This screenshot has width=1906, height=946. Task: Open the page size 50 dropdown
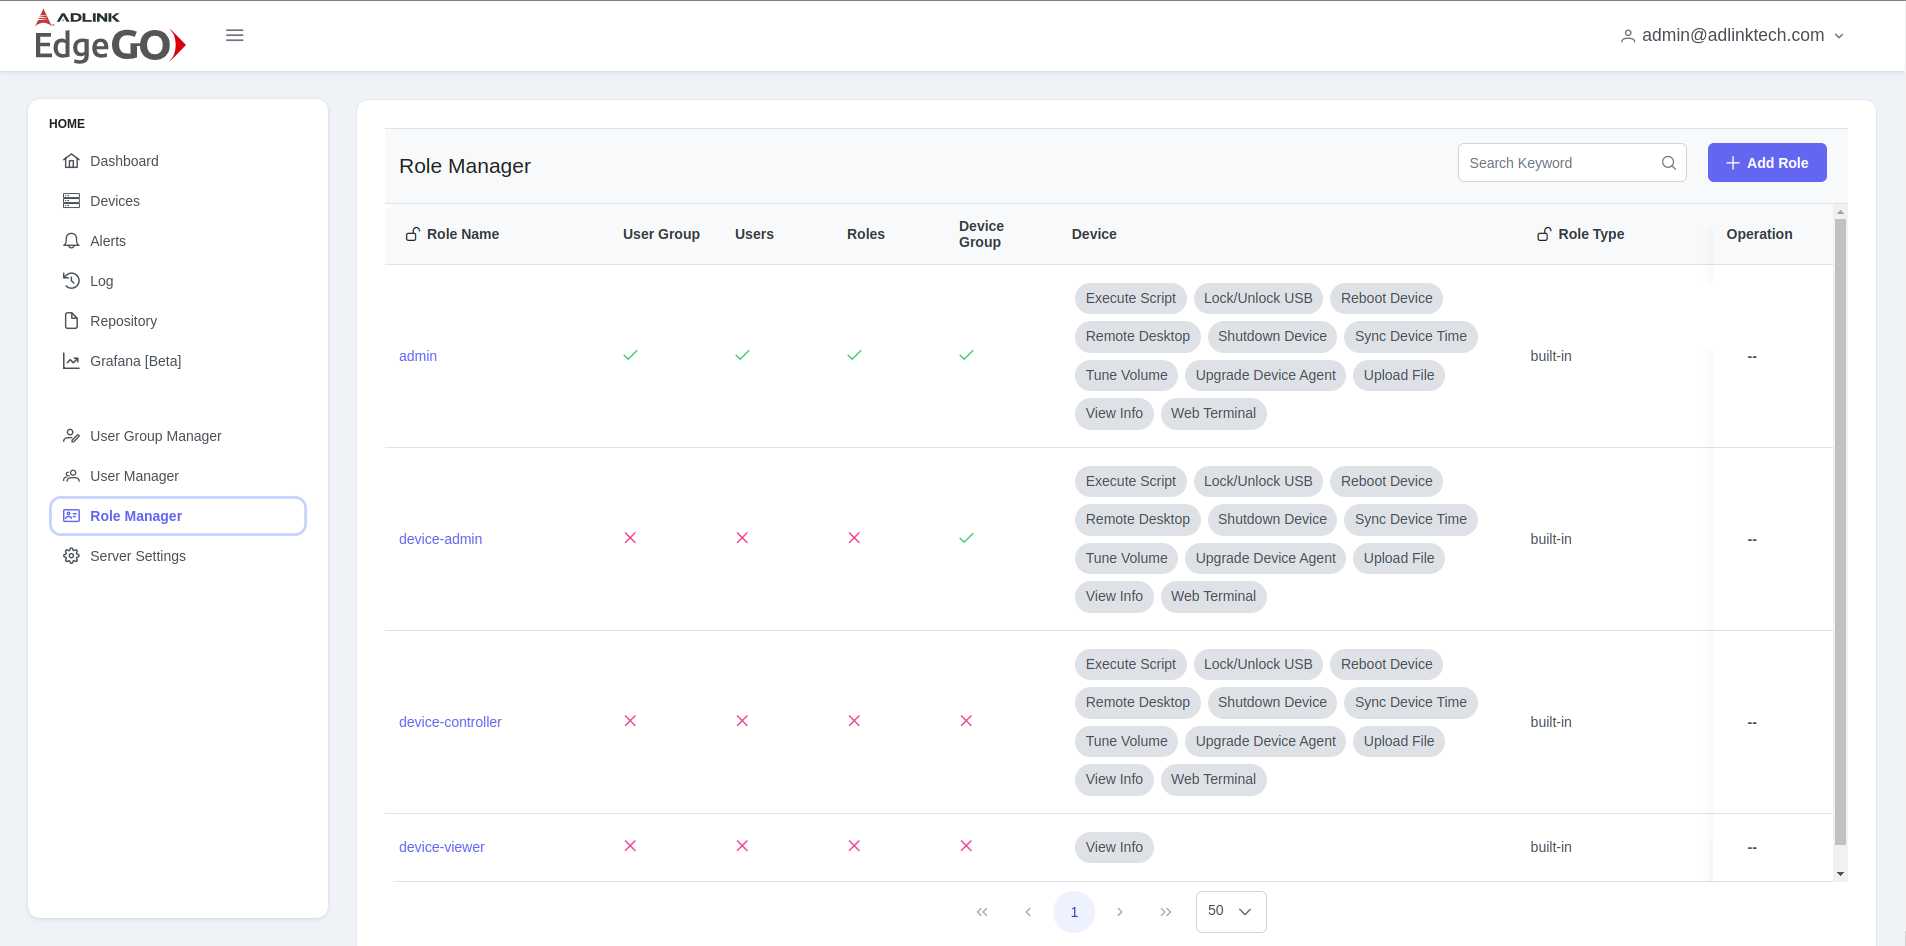tap(1229, 911)
